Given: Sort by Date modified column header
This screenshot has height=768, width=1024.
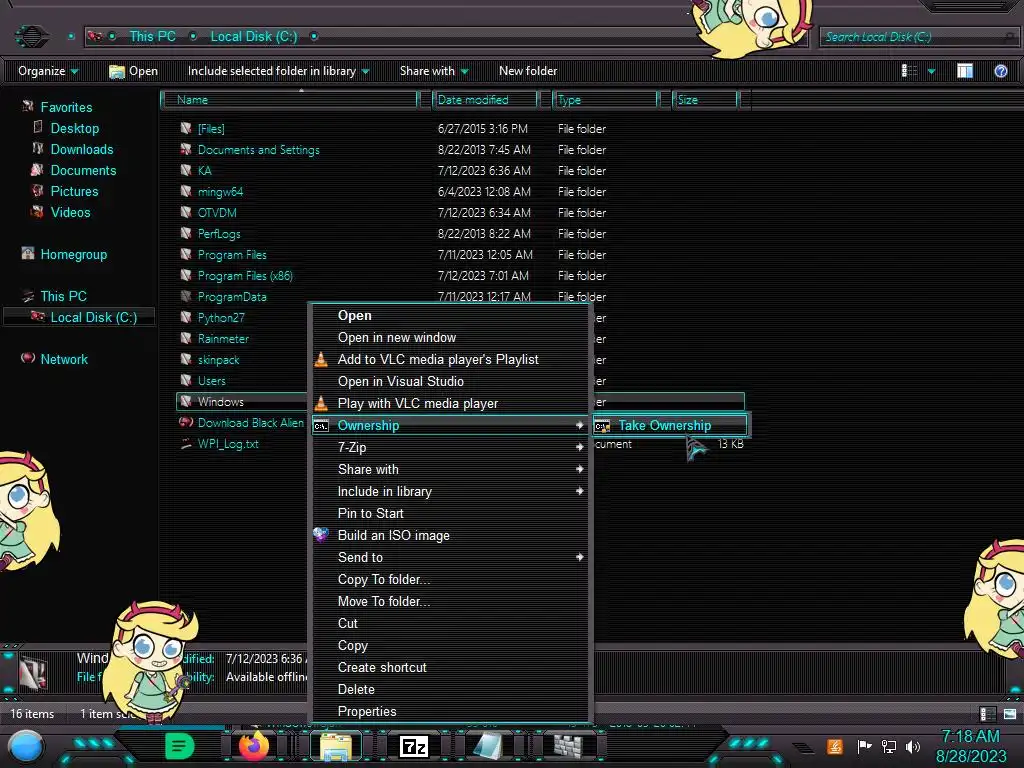Looking at the screenshot, I should tap(485, 100).
